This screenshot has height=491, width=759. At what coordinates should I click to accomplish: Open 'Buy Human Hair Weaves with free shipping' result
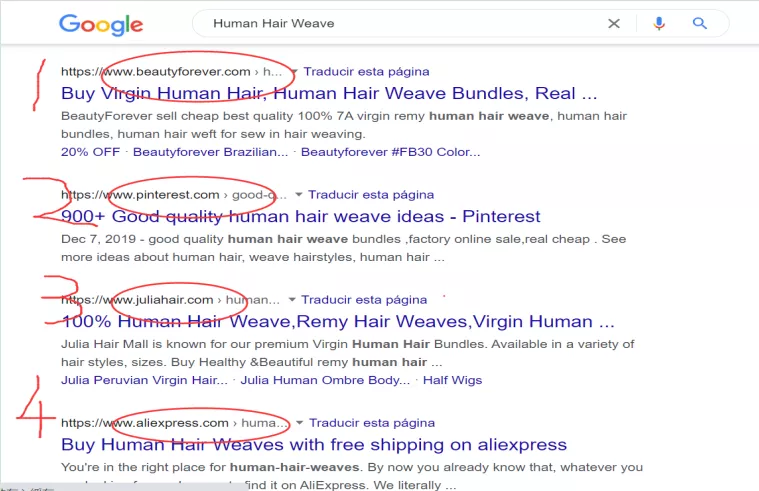314,445
